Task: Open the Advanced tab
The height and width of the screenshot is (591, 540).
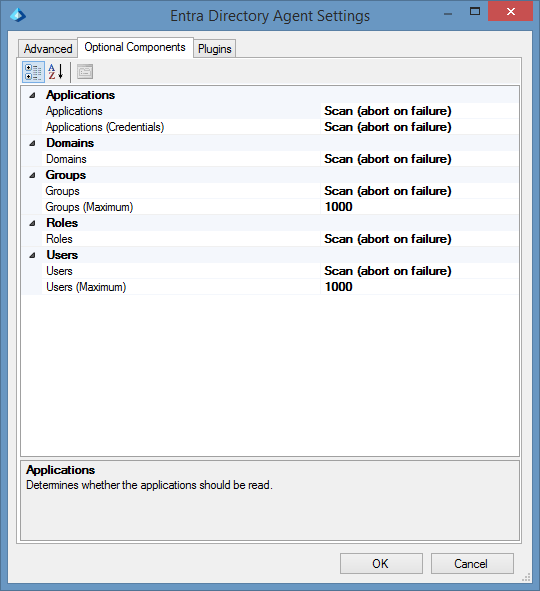Action: click(x=48, y=49)
